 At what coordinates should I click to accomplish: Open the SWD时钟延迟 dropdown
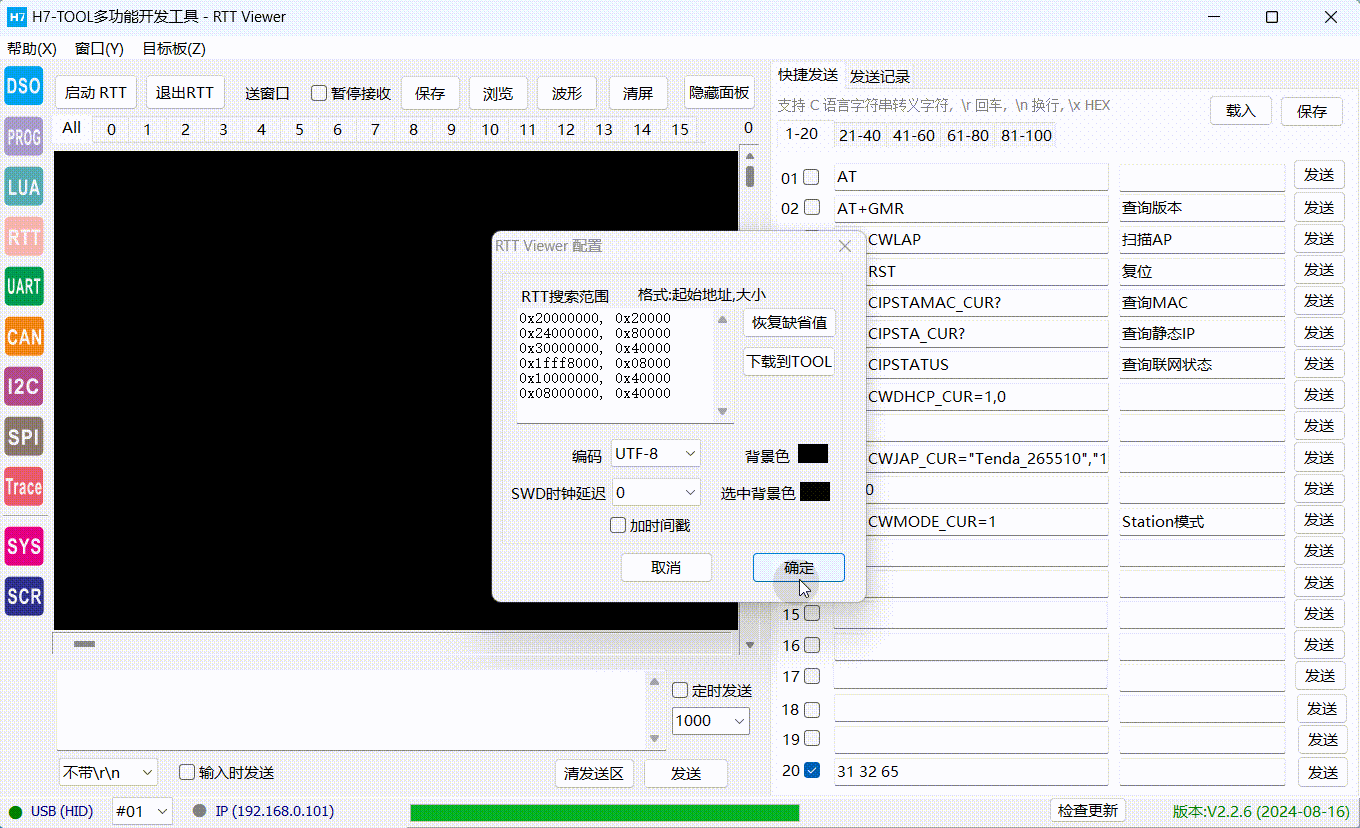[656, 493]
